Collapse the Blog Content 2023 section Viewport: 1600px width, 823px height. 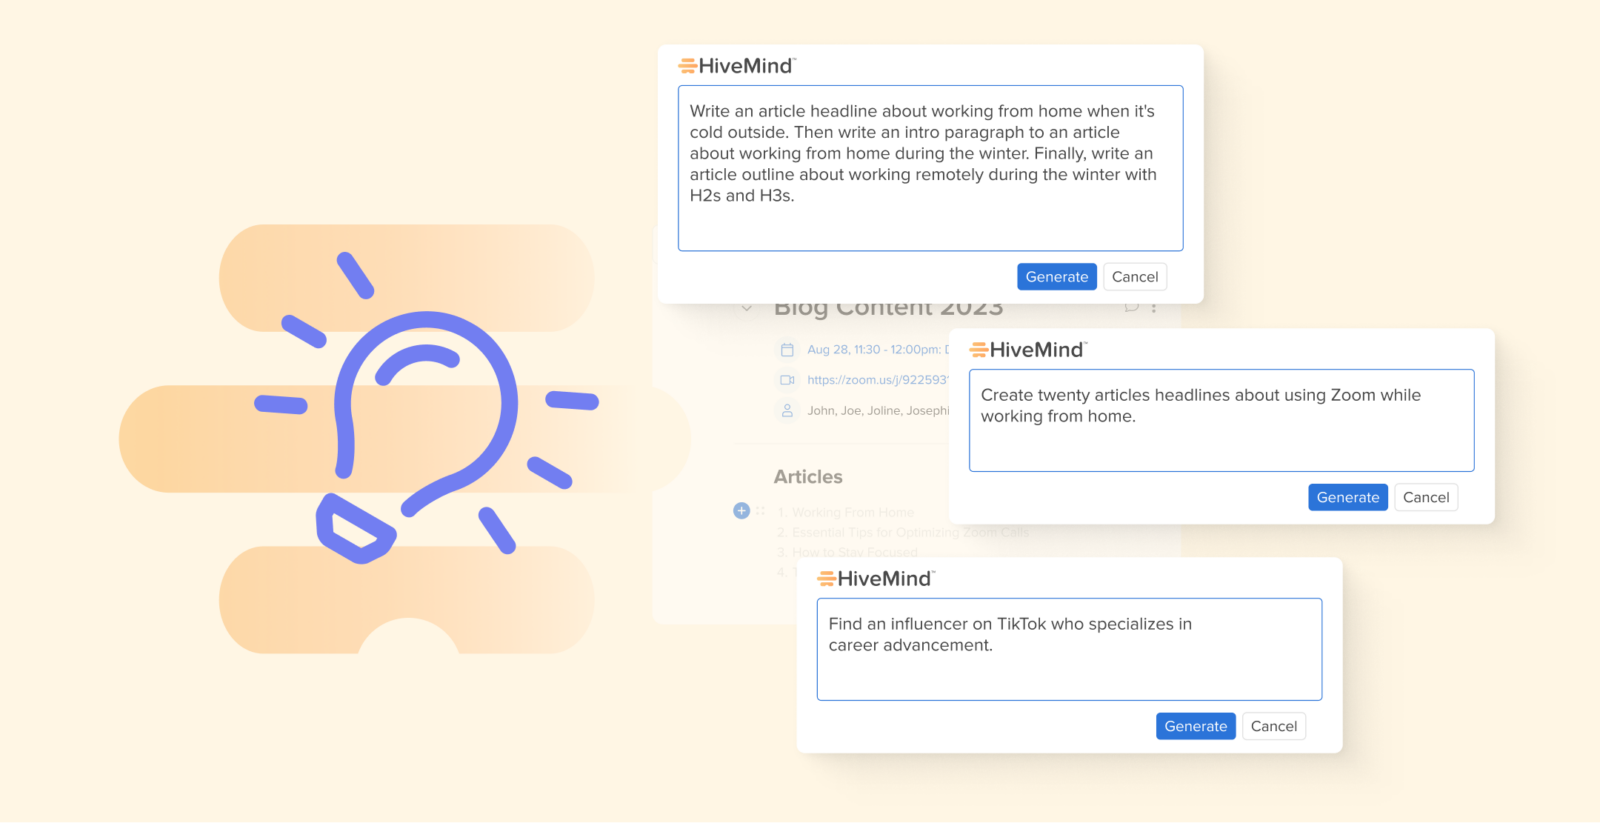point(747,307)
